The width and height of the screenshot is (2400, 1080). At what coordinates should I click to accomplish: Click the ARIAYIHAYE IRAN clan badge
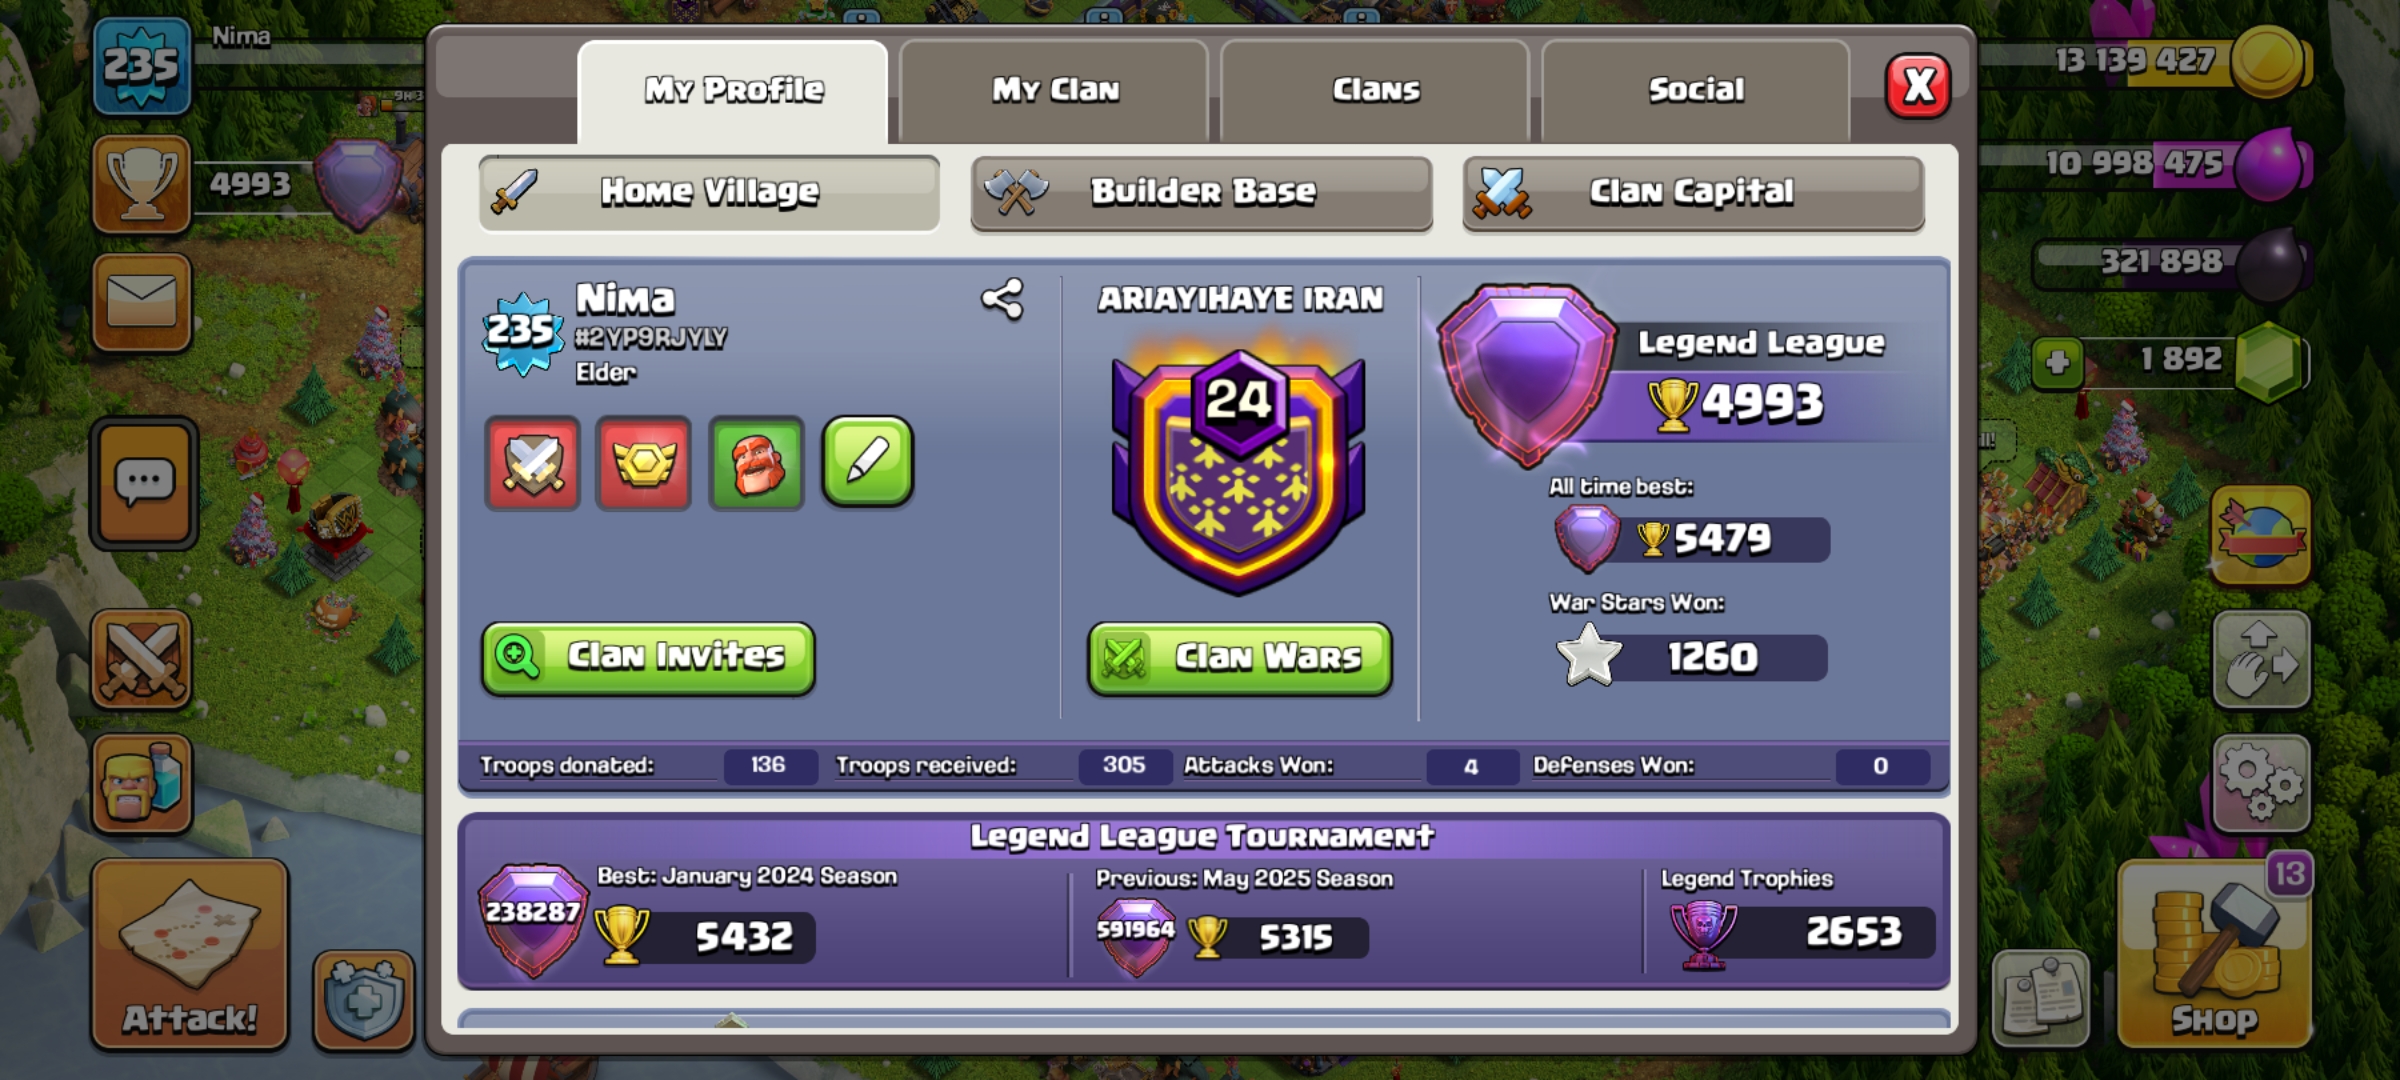[x=1239, y=470]
